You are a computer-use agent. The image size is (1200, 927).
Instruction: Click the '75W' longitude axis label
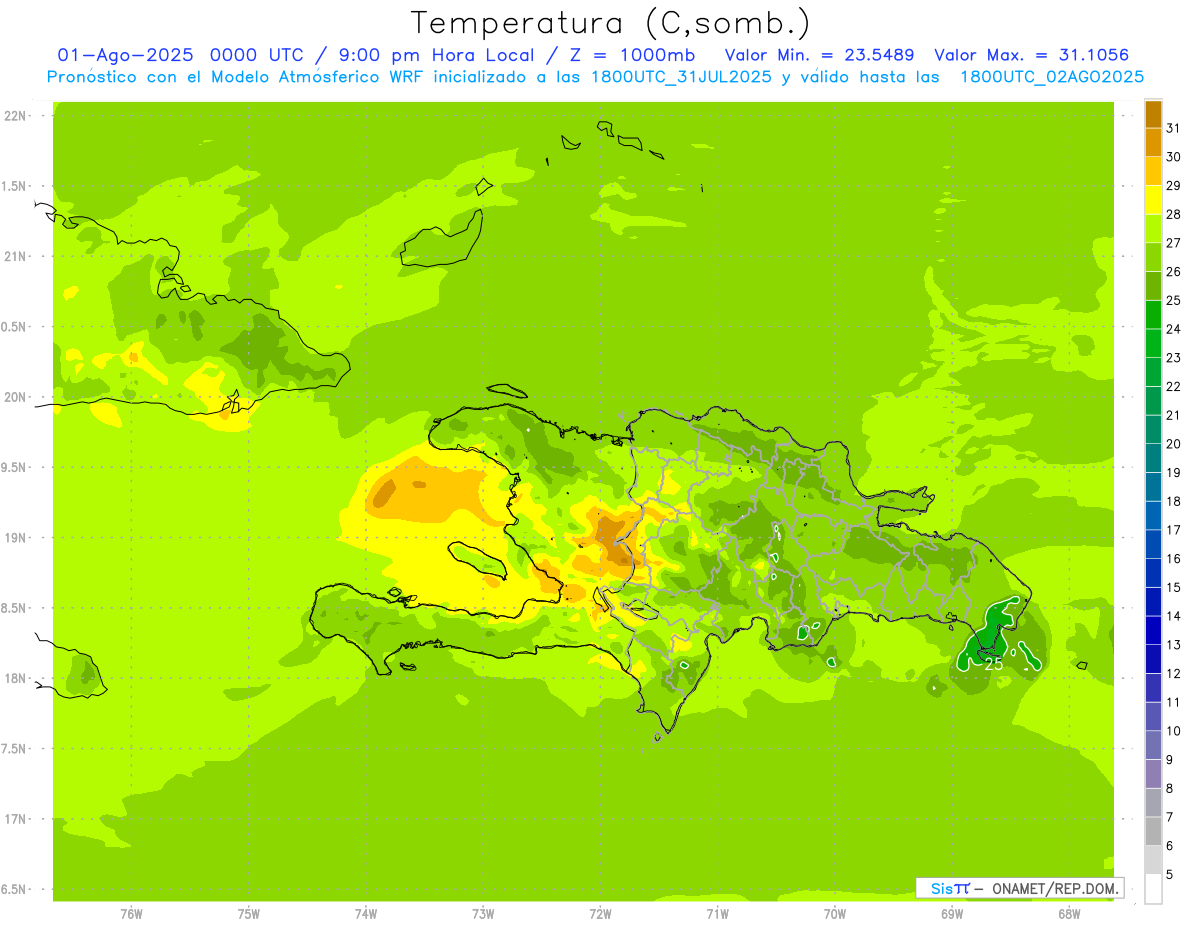coord(249,914)
